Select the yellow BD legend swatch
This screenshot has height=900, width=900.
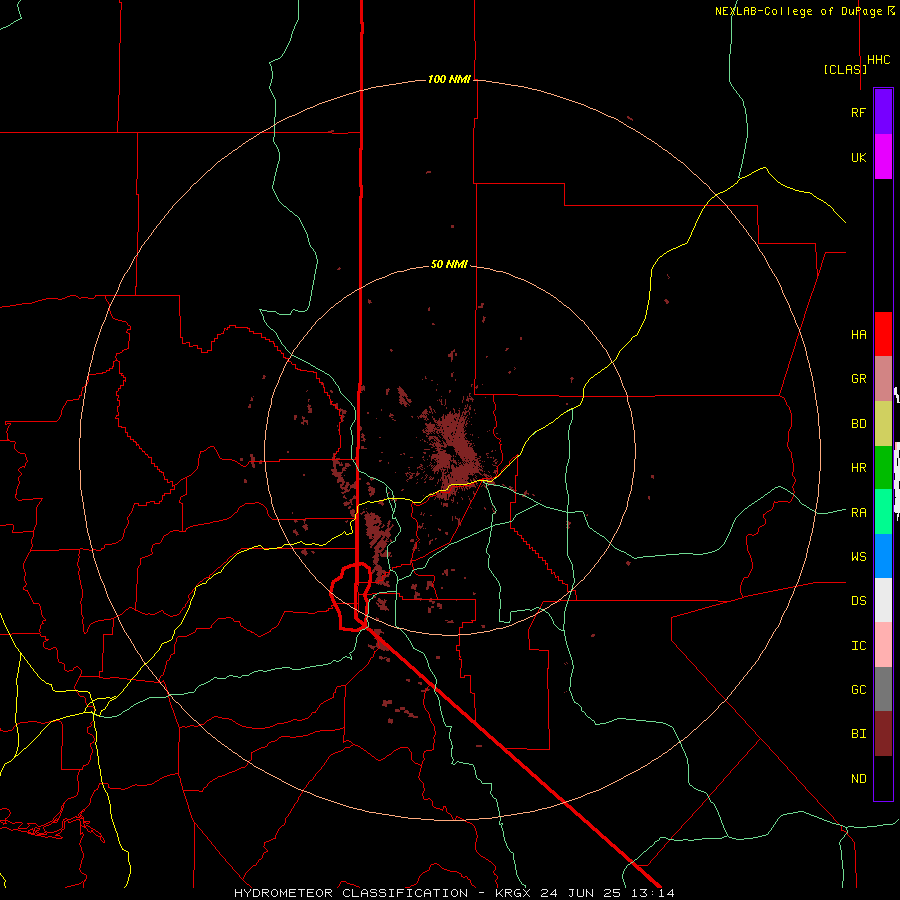pyautogui.click(x=883, y=424)
